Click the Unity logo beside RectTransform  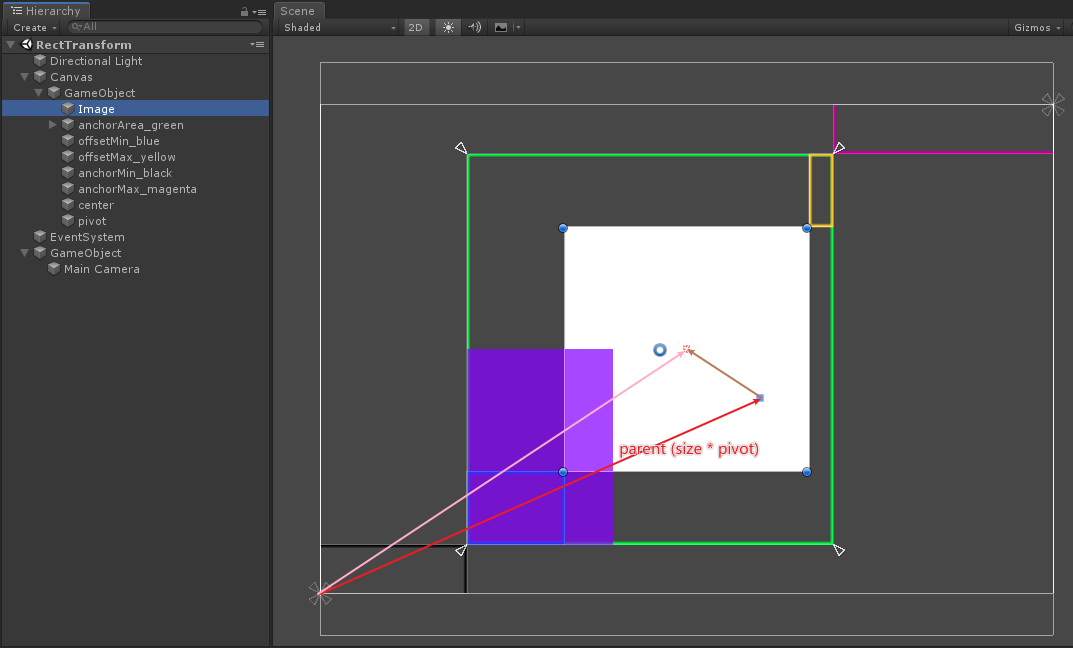coord(27,44)
